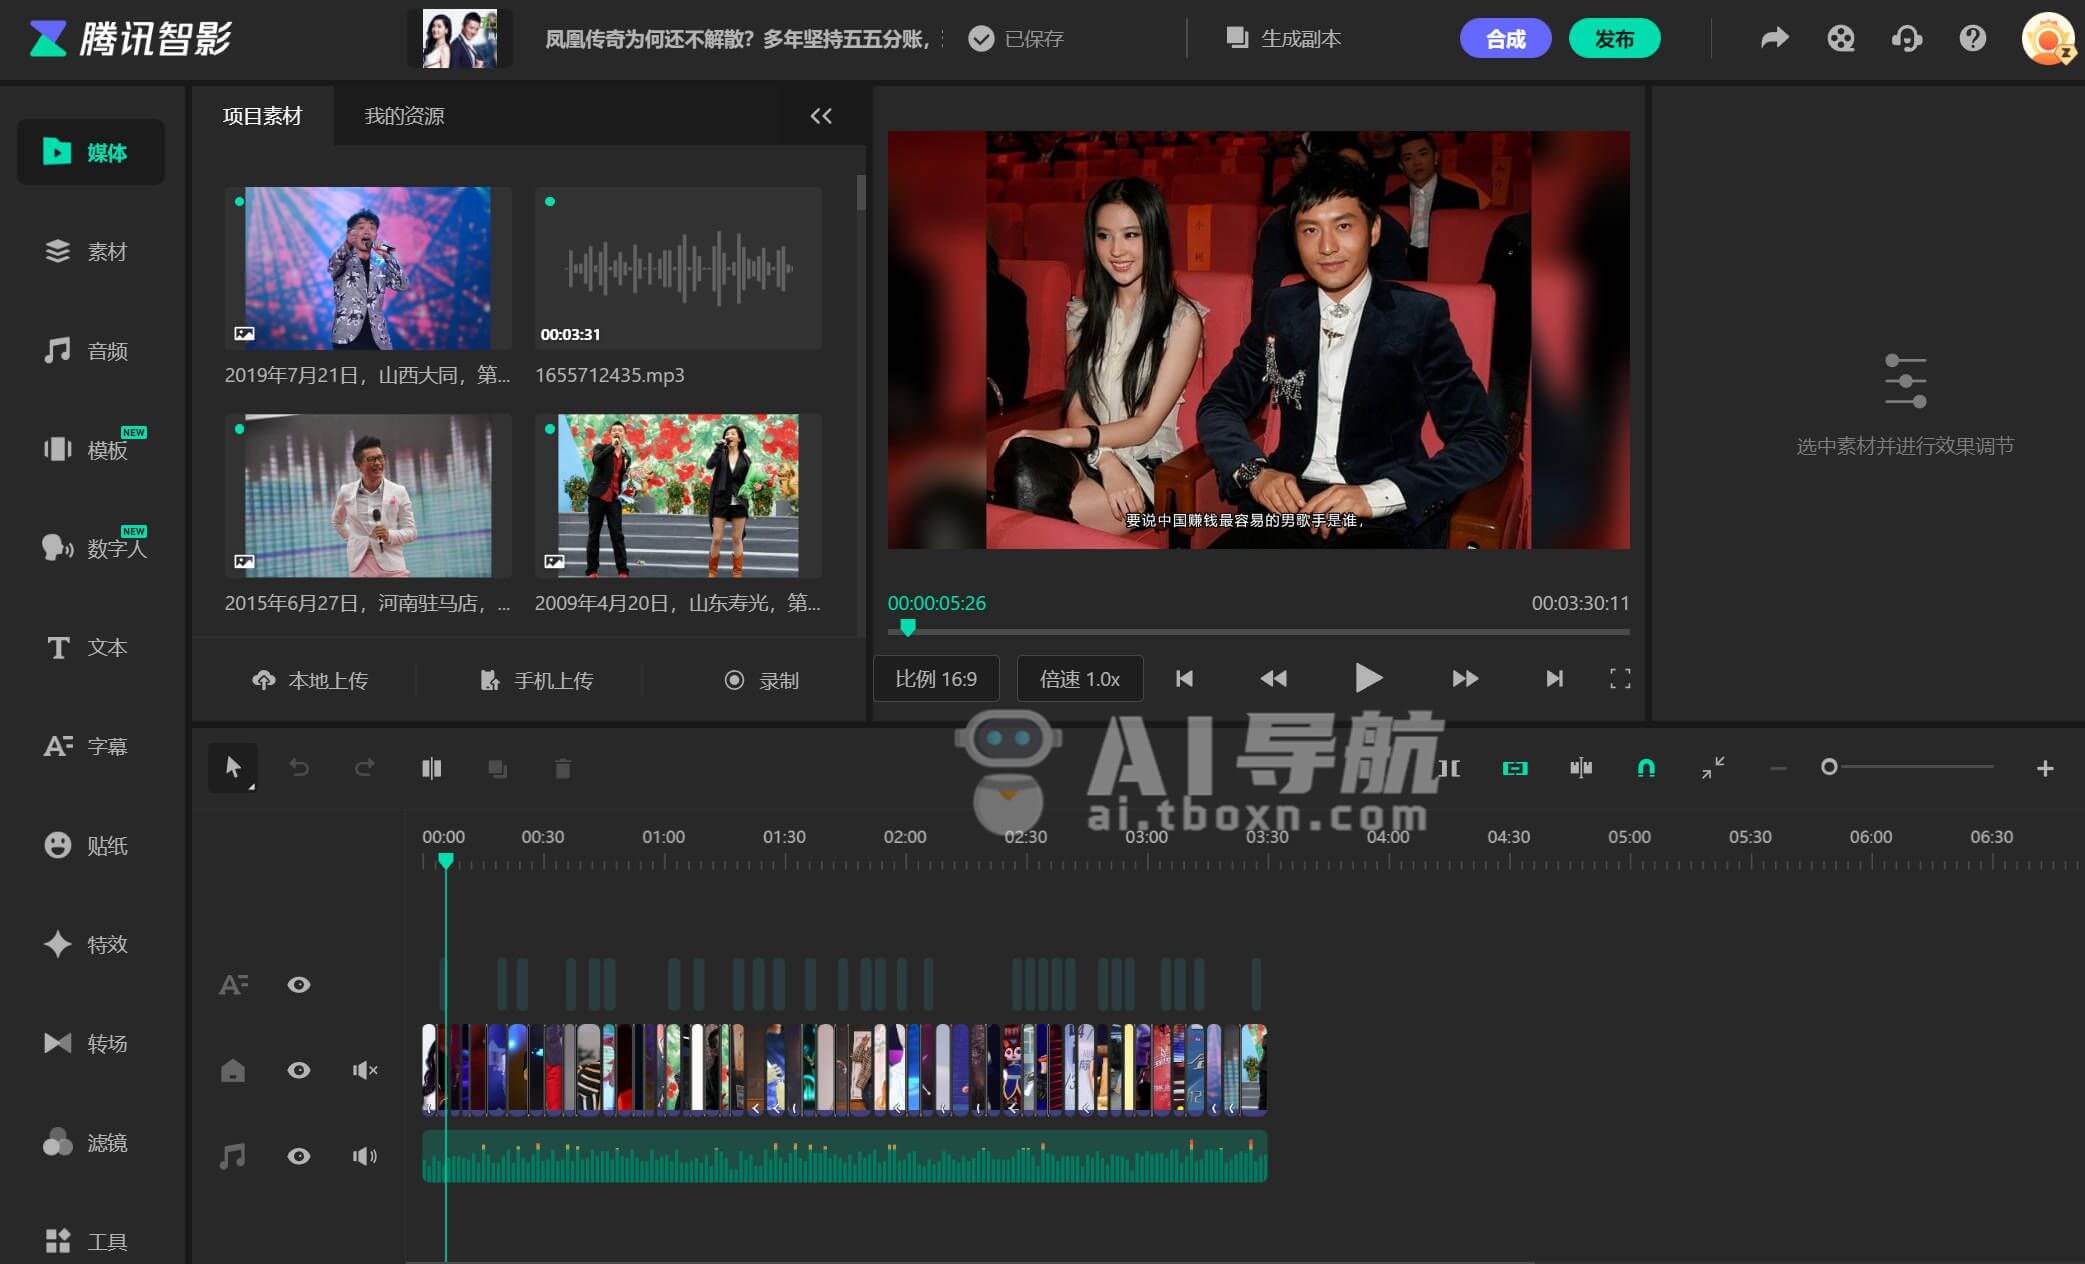This screenshot has height=1264, width=2085.
Task: Open the playback speed 倍速 1.0x dropdown
Action: [x=1079, y=679]
